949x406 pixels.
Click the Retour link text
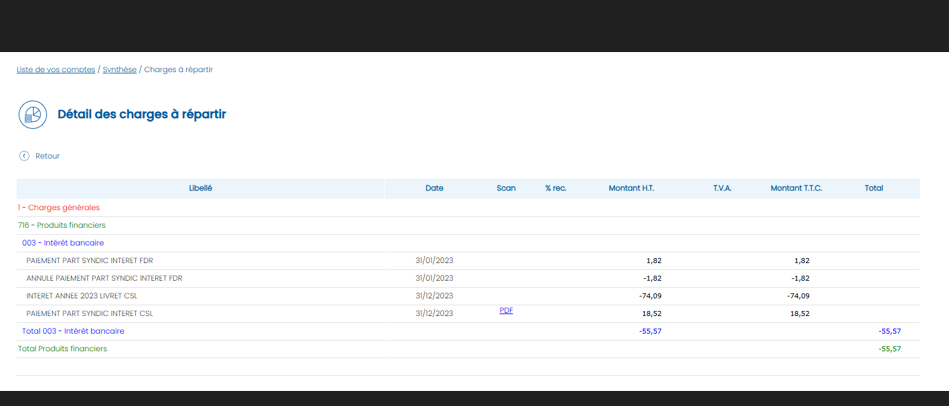(48, 156)
